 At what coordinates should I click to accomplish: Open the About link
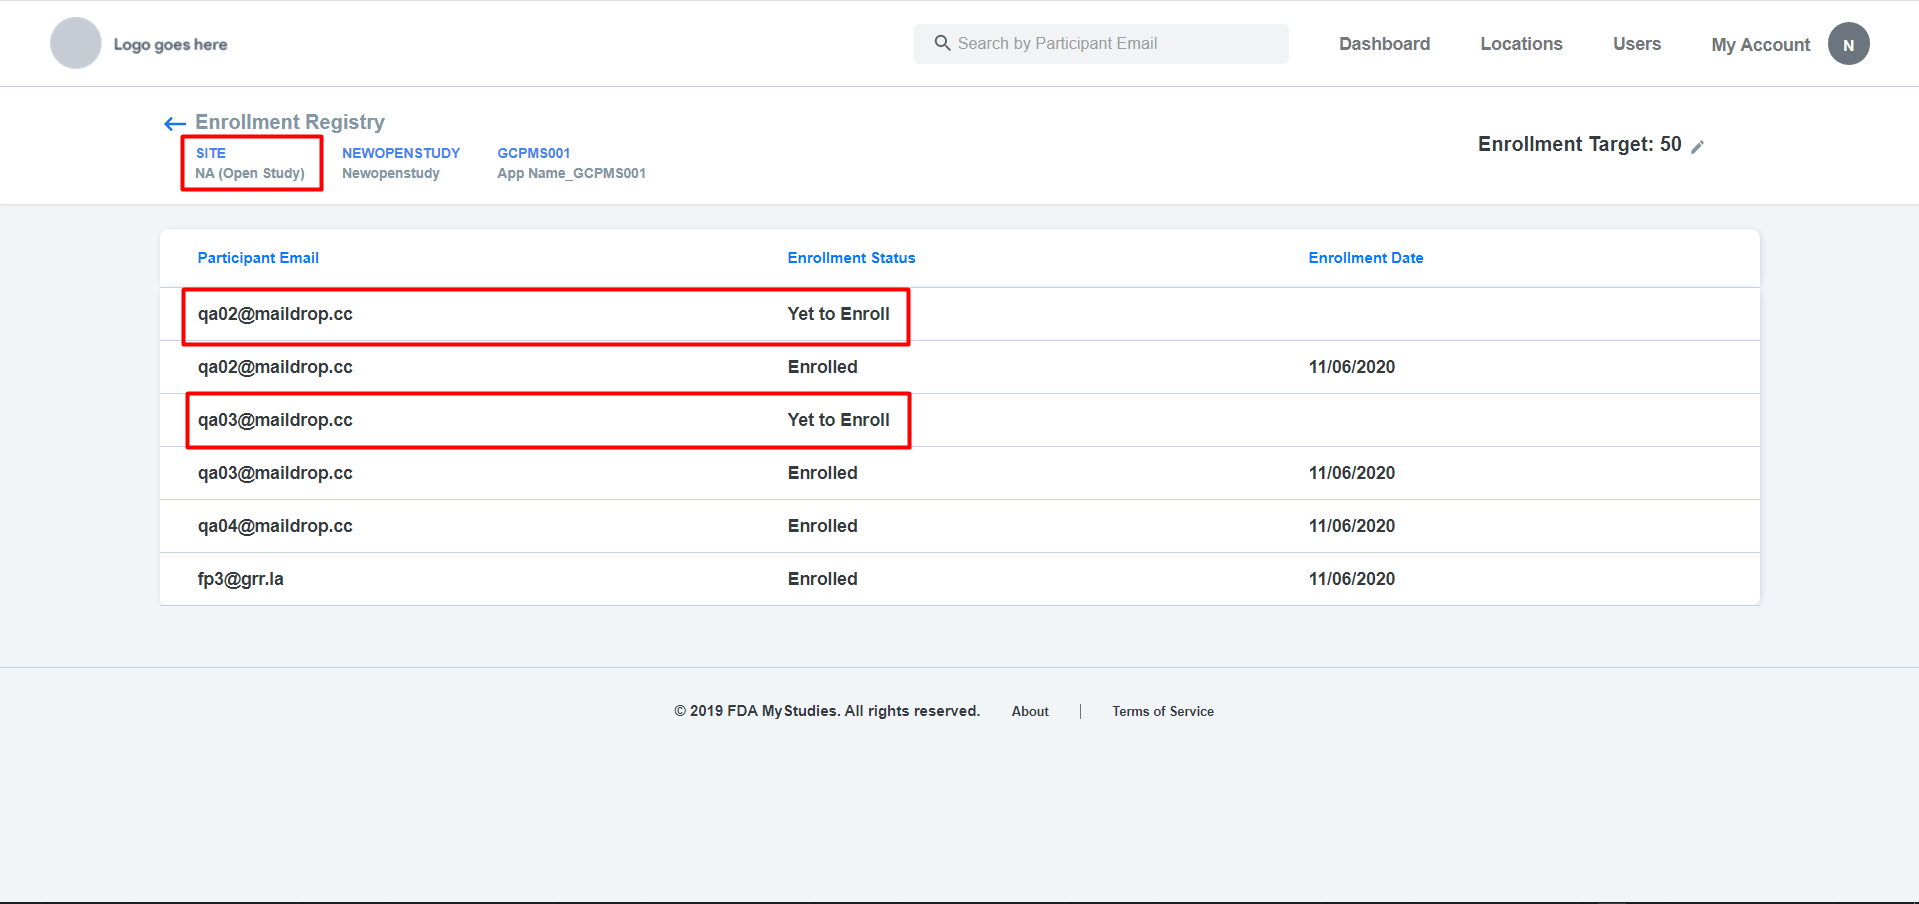[x=1029, y=711]
